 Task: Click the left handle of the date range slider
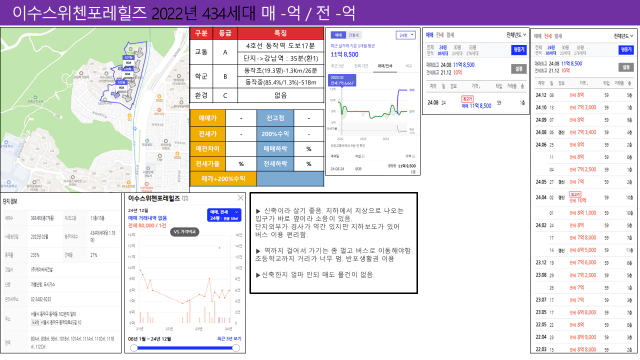tap(134, 348)
